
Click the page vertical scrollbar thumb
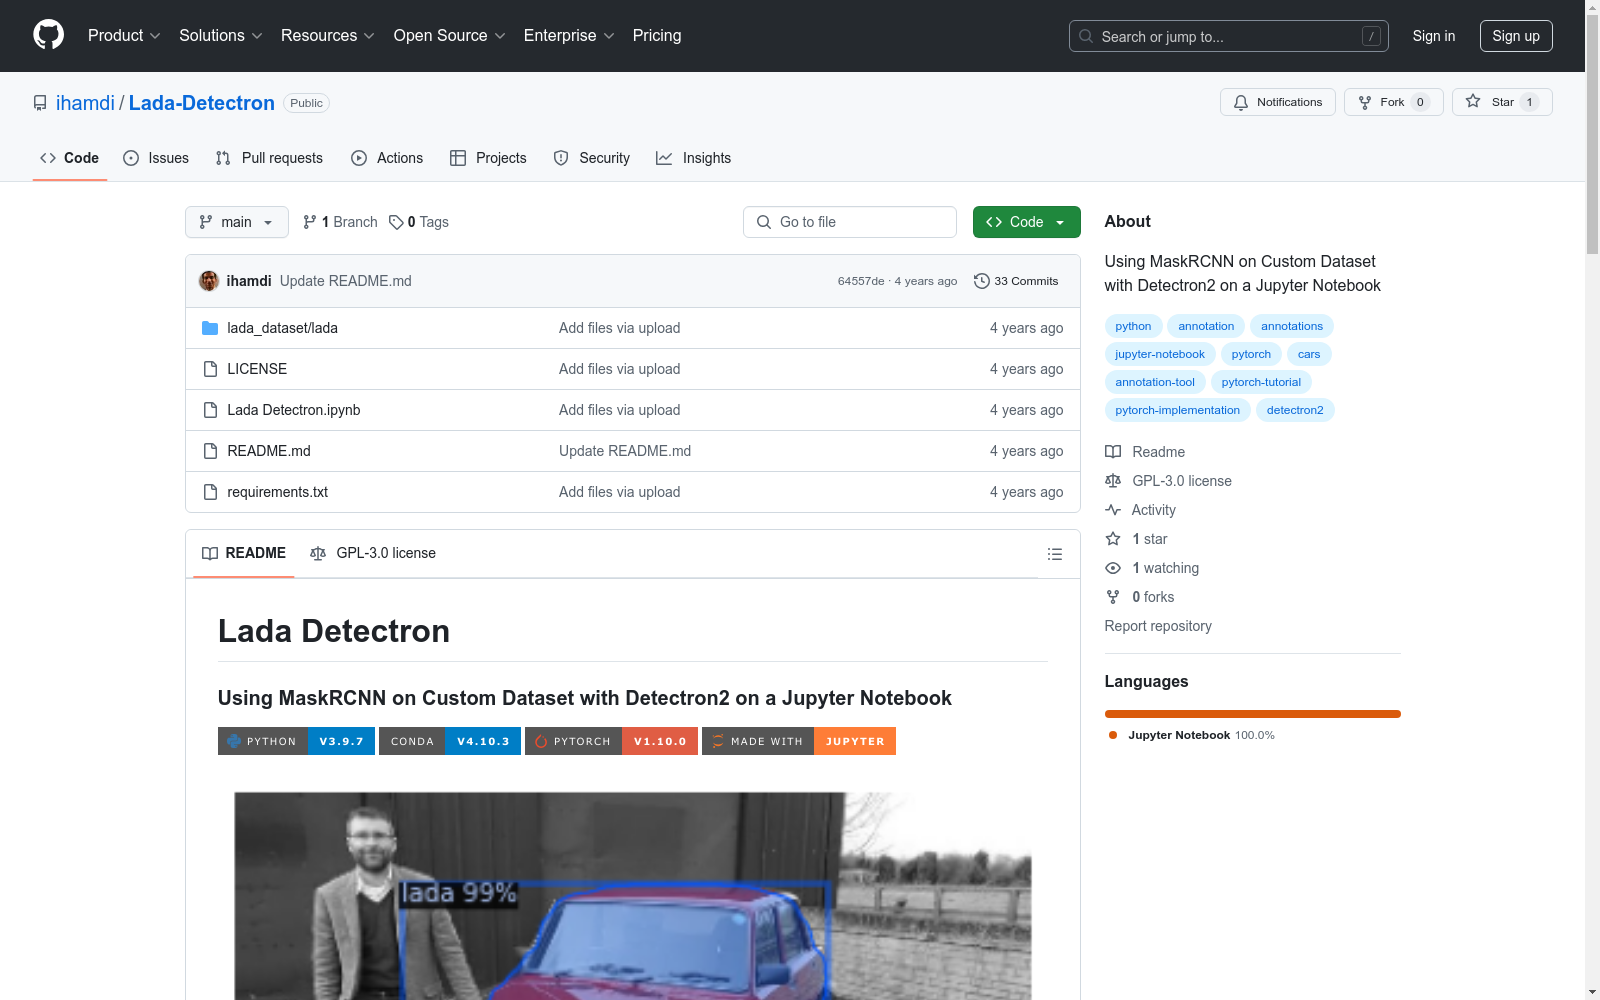tap(1592, 135)
